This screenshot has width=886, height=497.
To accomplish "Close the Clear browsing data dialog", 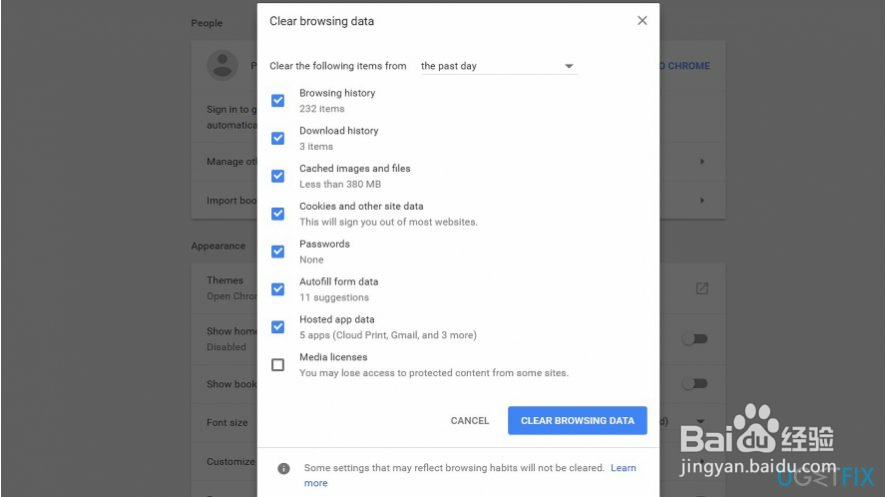I will (x=642, y=21).
